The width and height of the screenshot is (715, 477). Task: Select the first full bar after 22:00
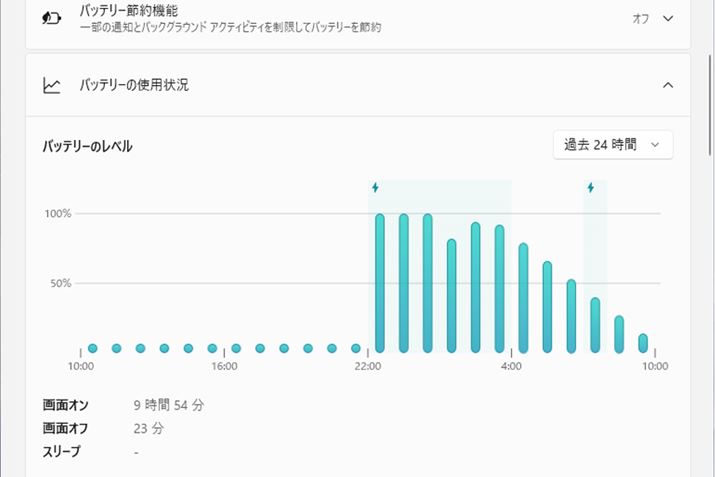coord(380,283)
